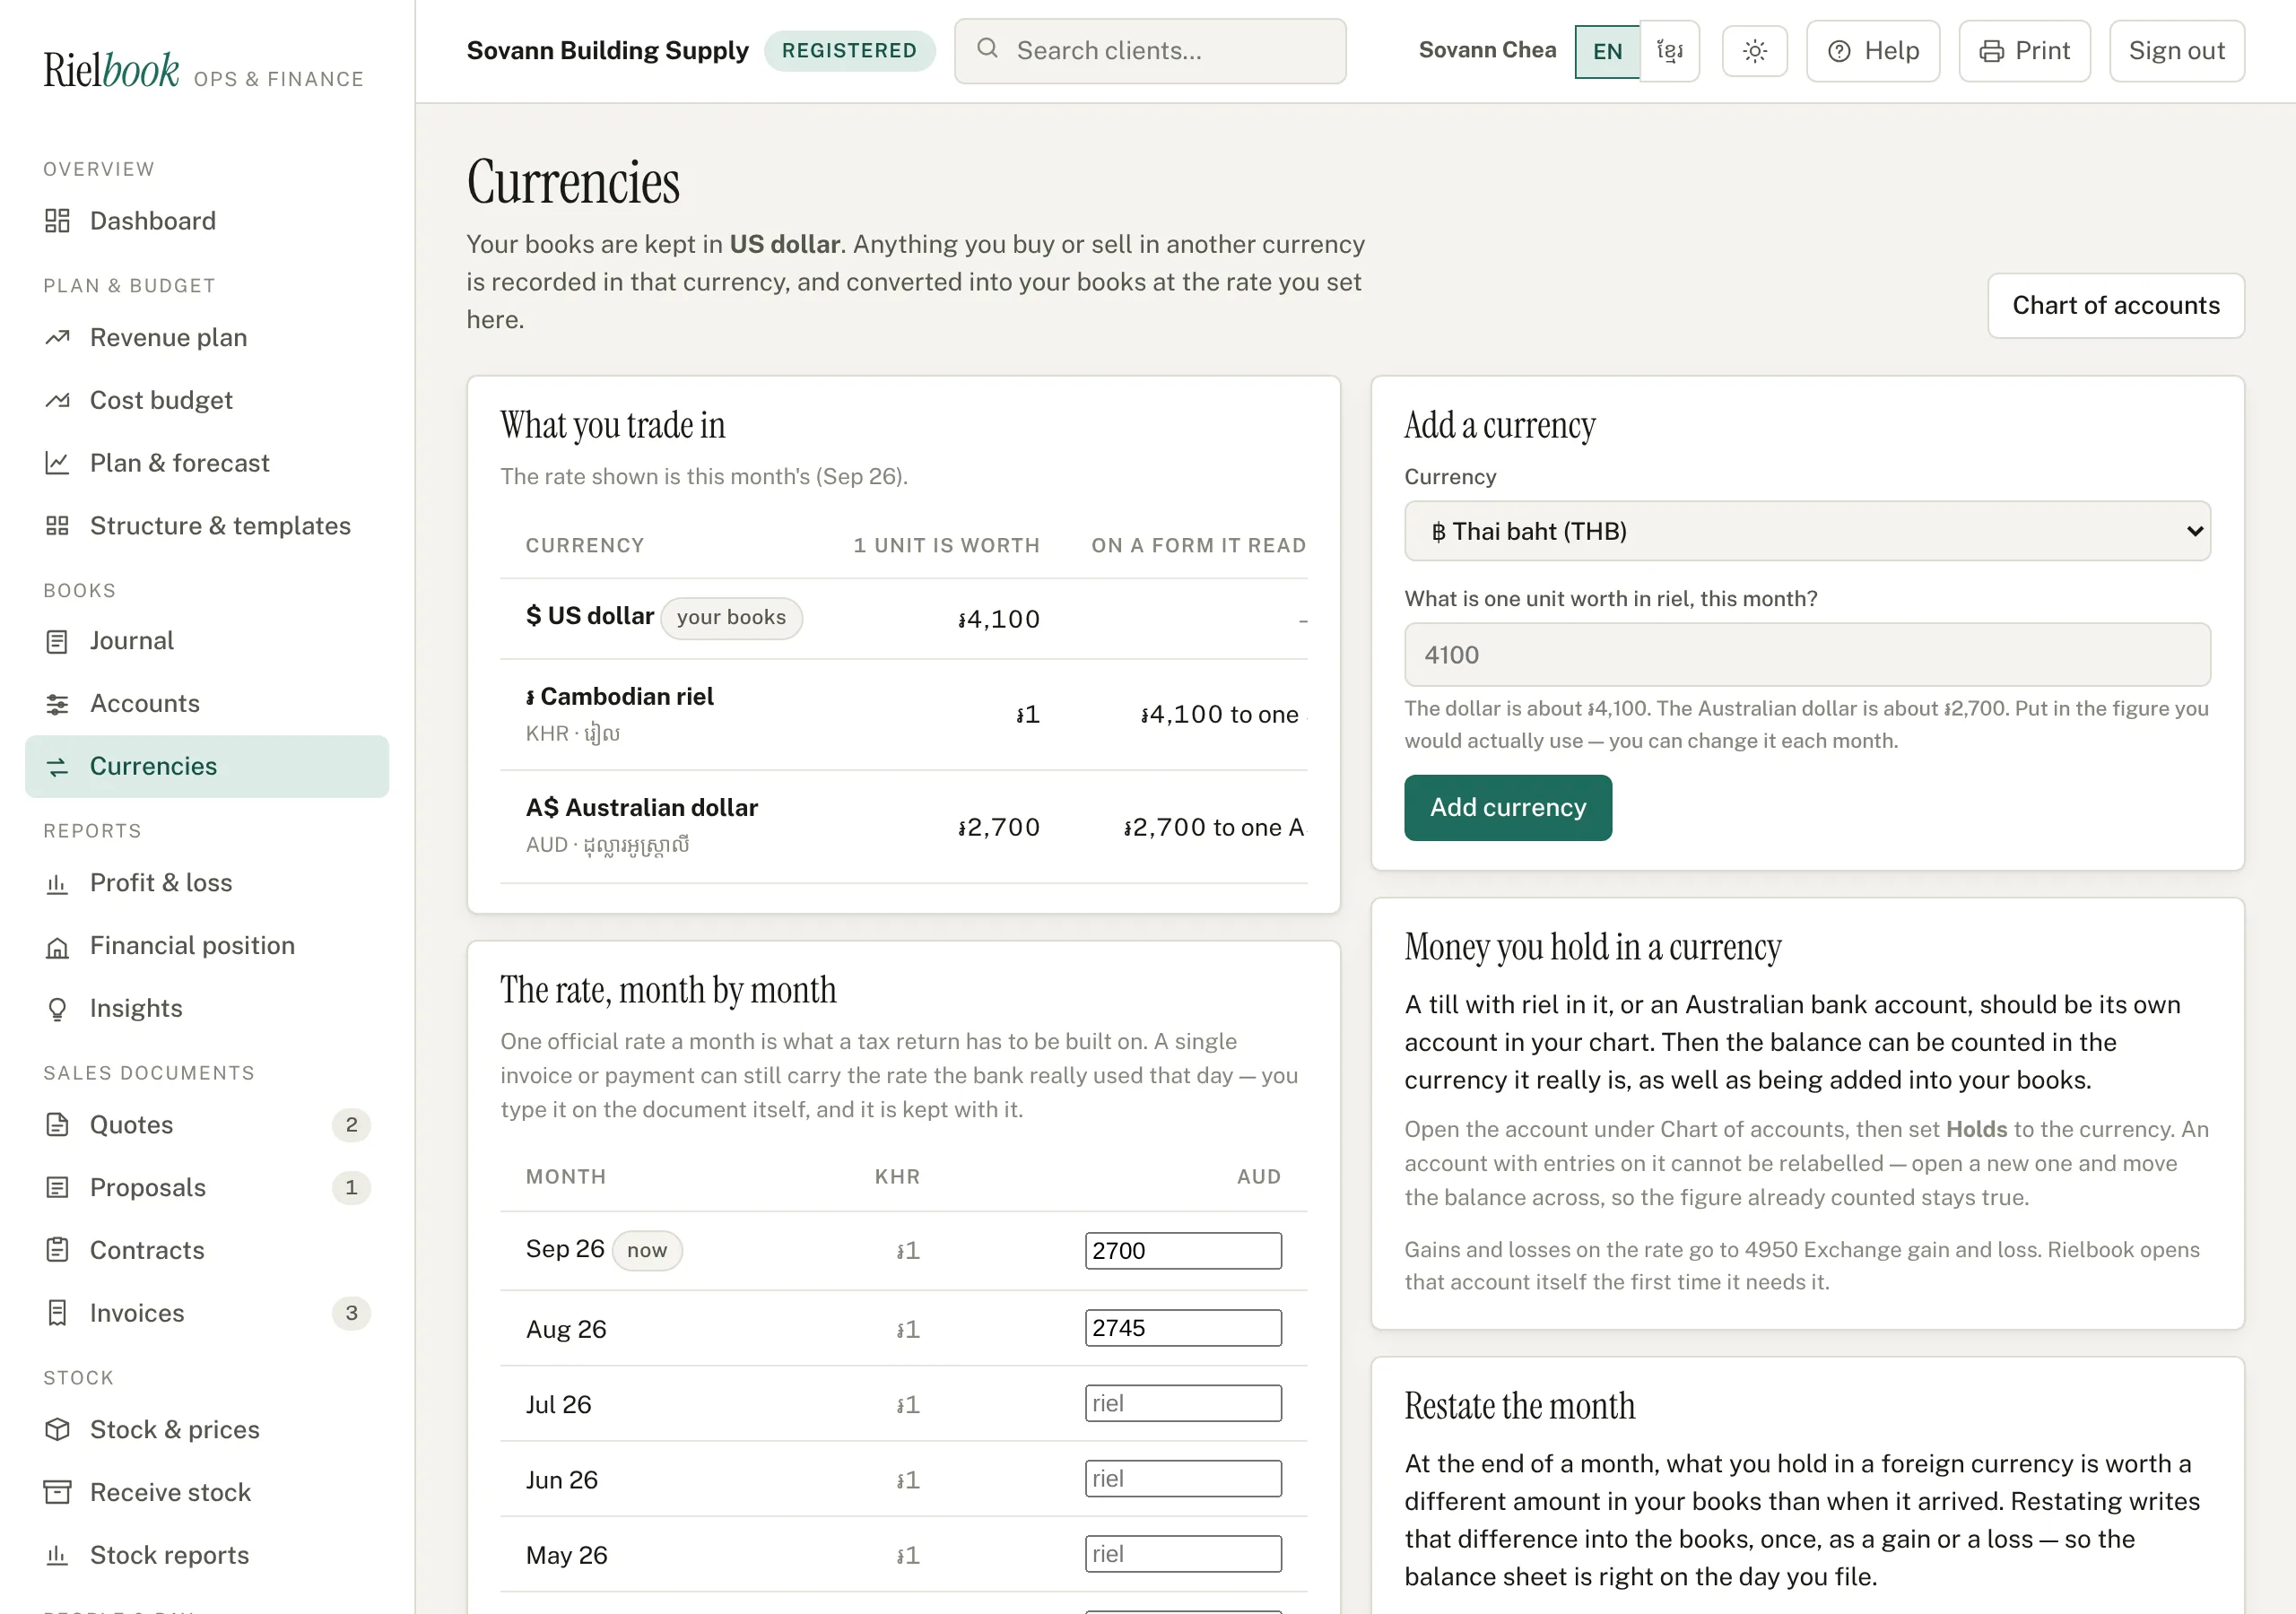
Task: Click the magnifier icon in client search
Action: (987, 49)
